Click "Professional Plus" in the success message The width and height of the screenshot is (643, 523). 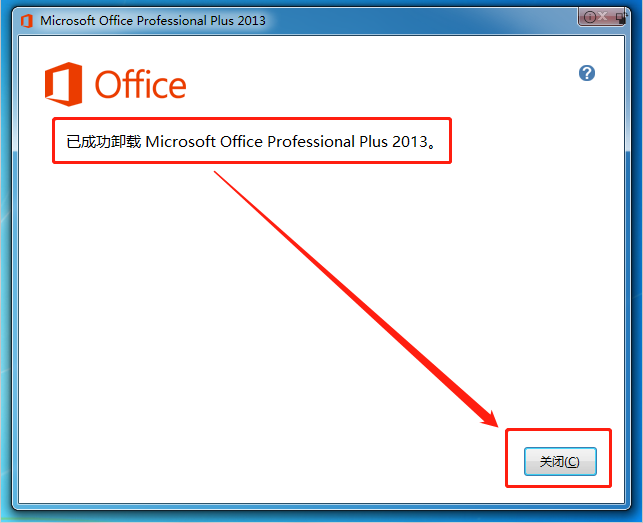click(327, 142)
